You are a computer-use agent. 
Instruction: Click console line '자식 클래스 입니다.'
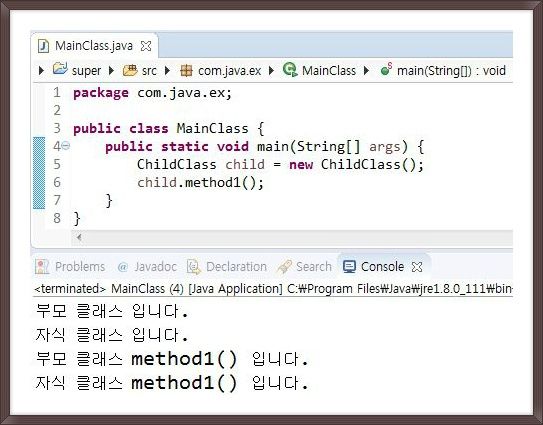(x=112, y=335)
